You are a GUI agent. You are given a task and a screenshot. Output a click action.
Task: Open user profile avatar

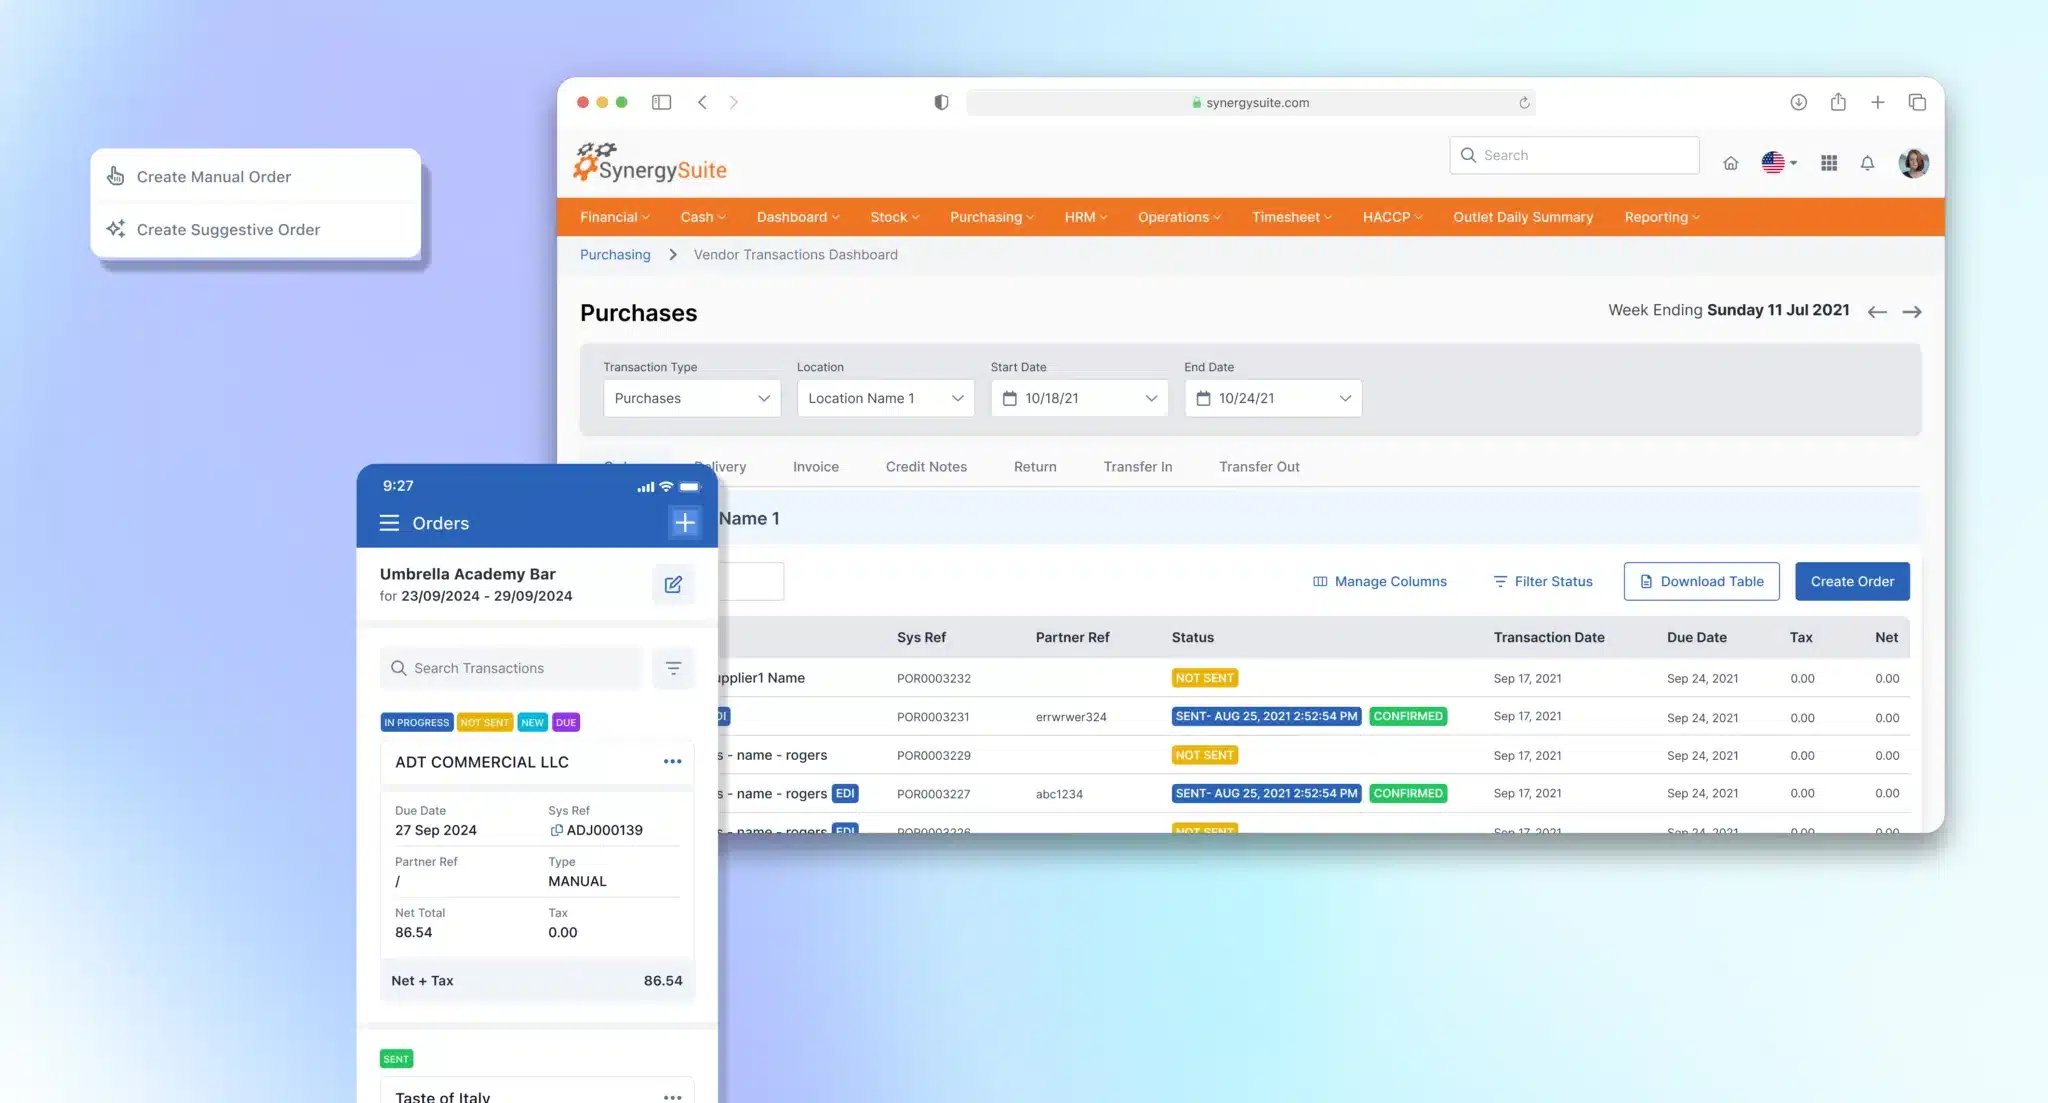click(1913, 163)
